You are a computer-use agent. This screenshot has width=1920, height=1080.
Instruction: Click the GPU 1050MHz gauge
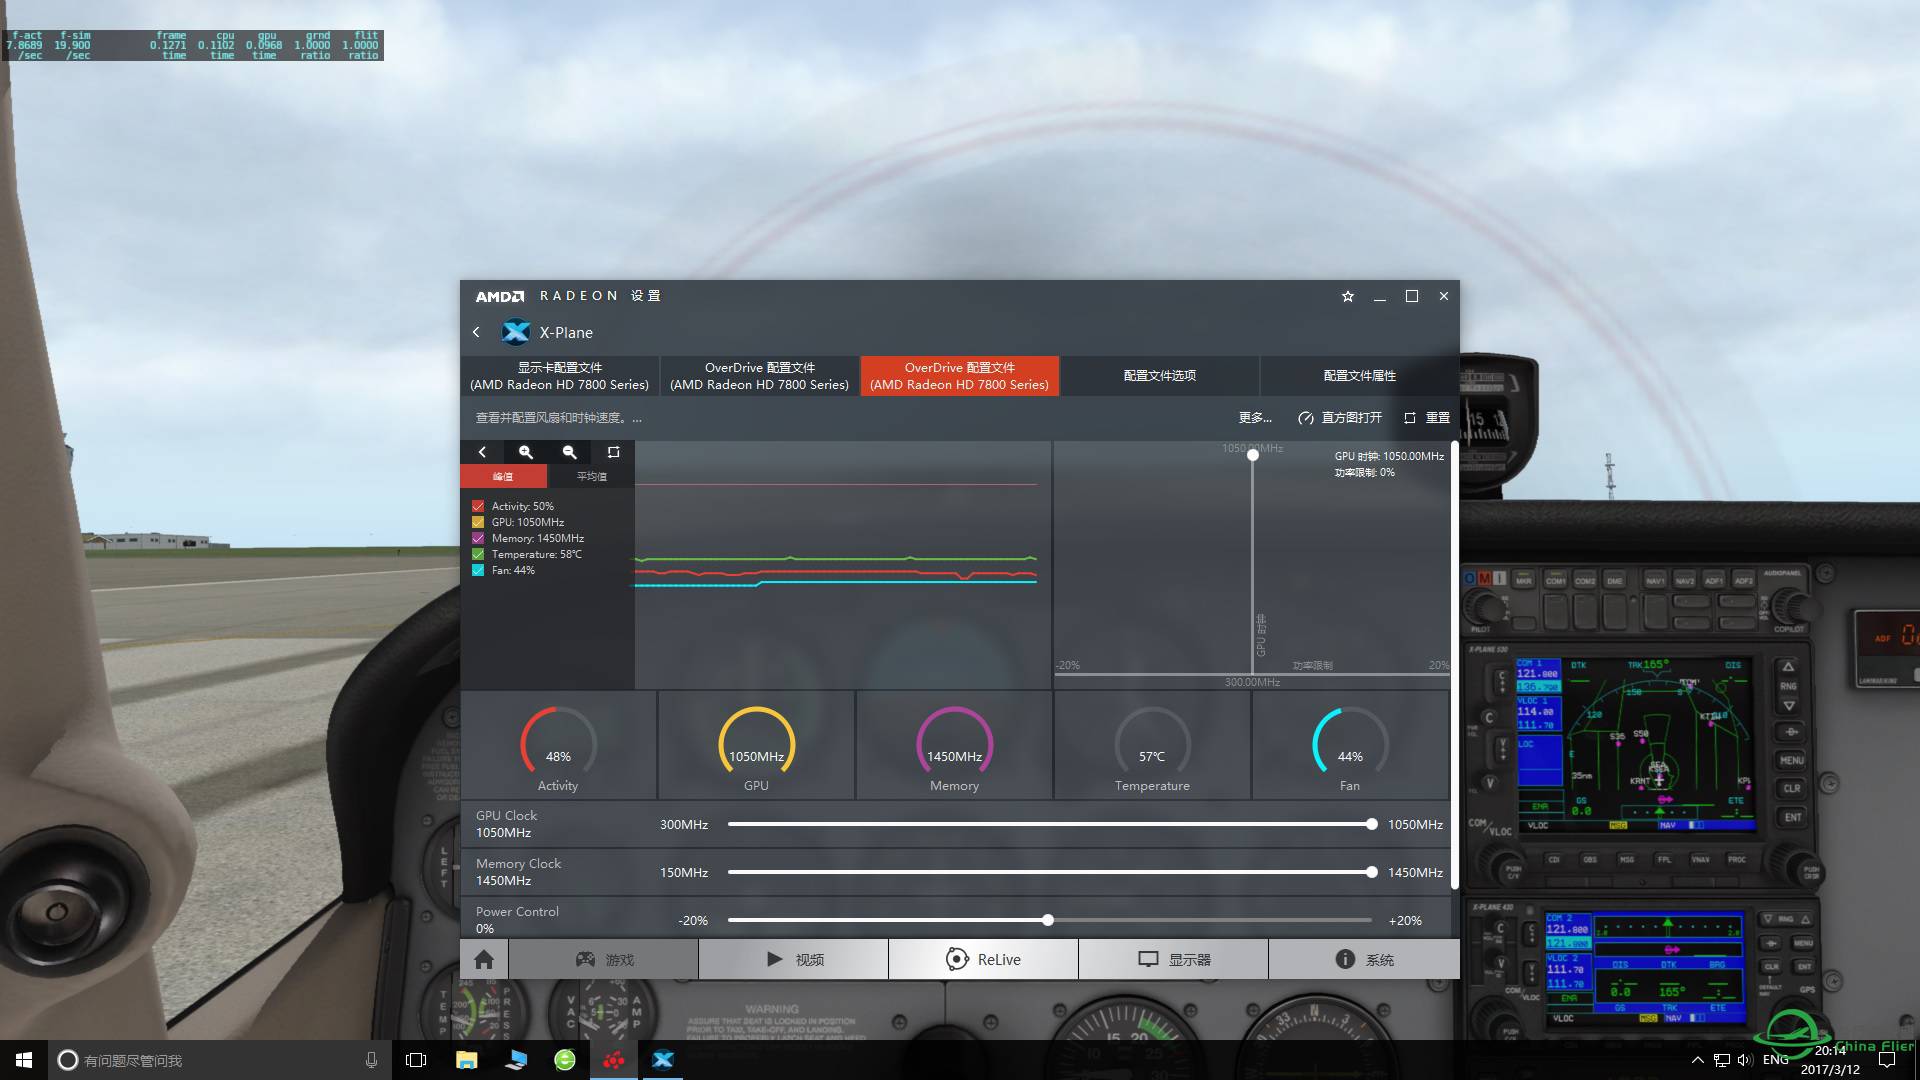click(x=756, y=746)
